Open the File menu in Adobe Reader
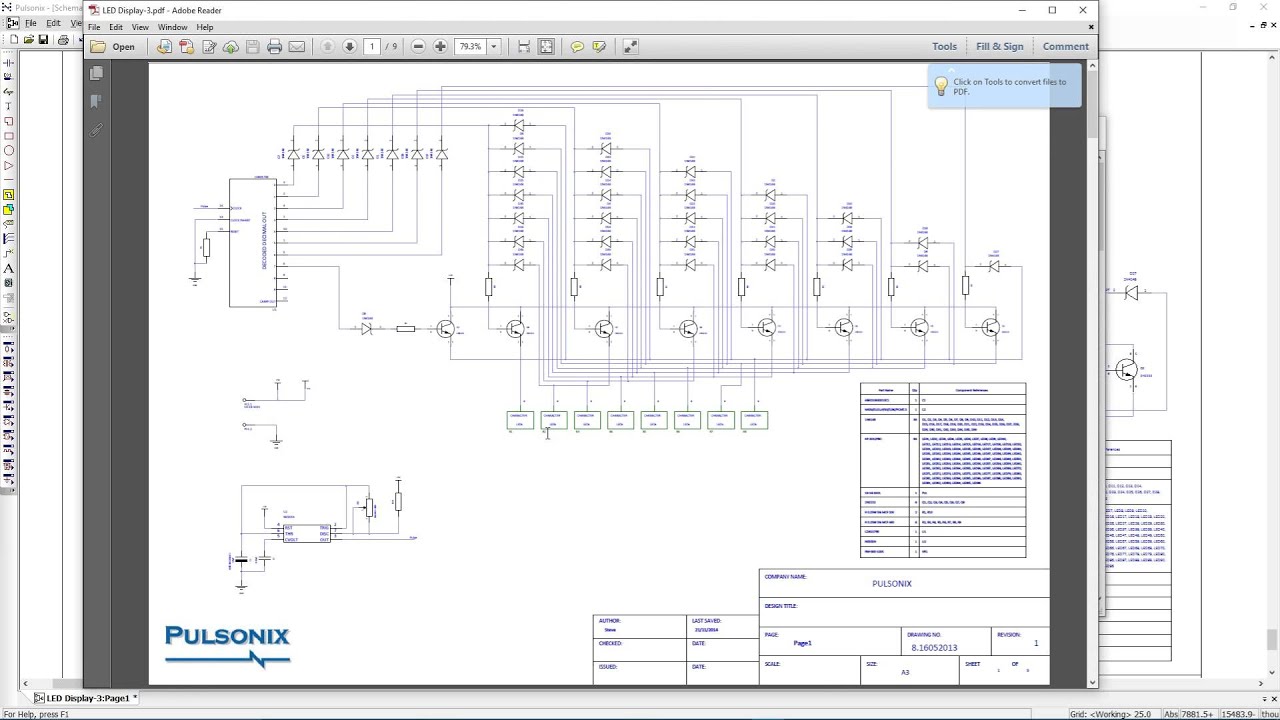The width and height of the screenshot is (1280, 720). coord(94,27)
